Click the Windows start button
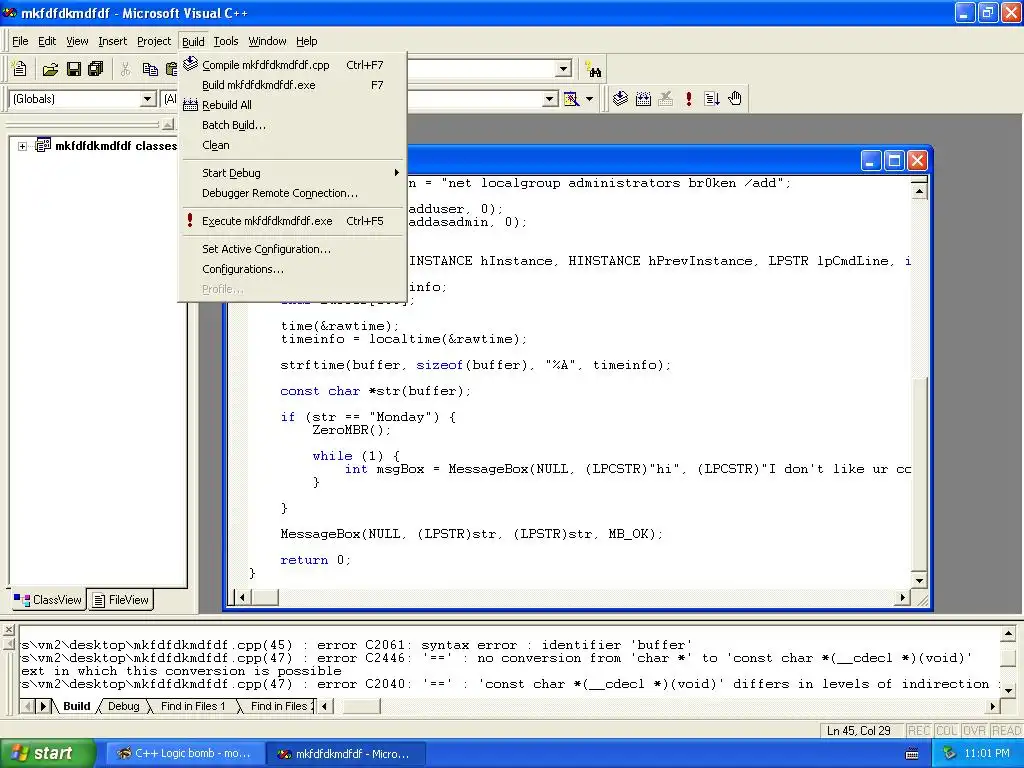 click(48, 754)
